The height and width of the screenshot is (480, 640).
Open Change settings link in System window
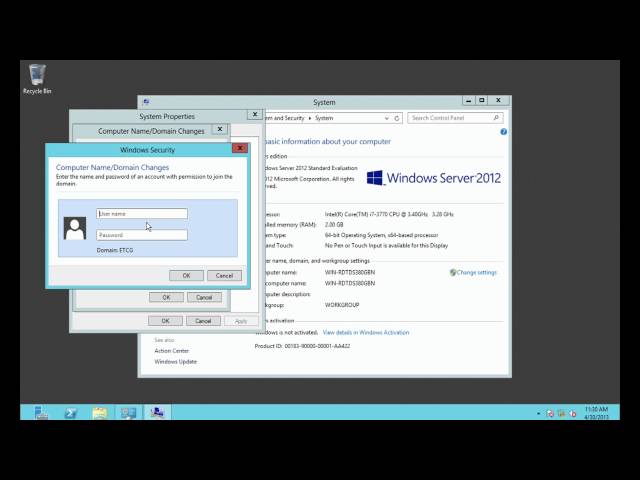pos(476,272)
